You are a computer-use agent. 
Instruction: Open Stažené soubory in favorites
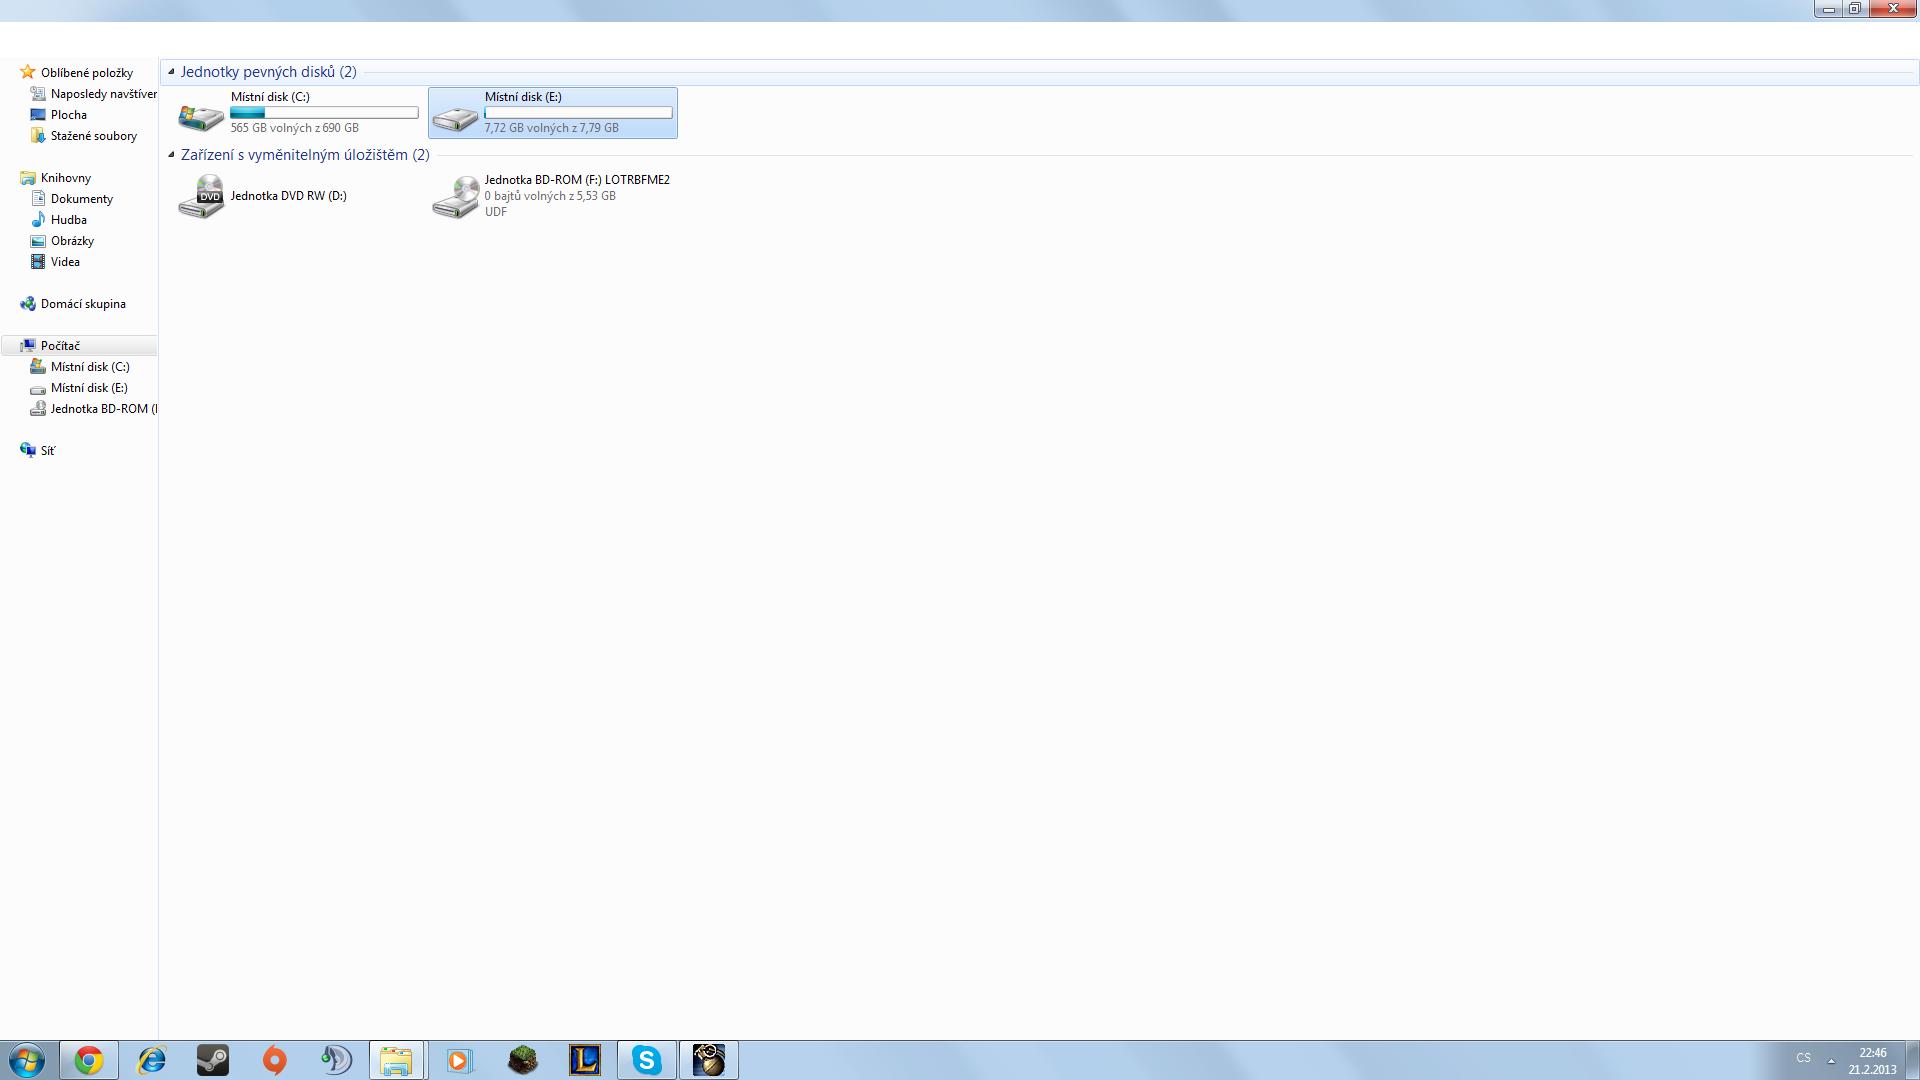coord(93,136)
